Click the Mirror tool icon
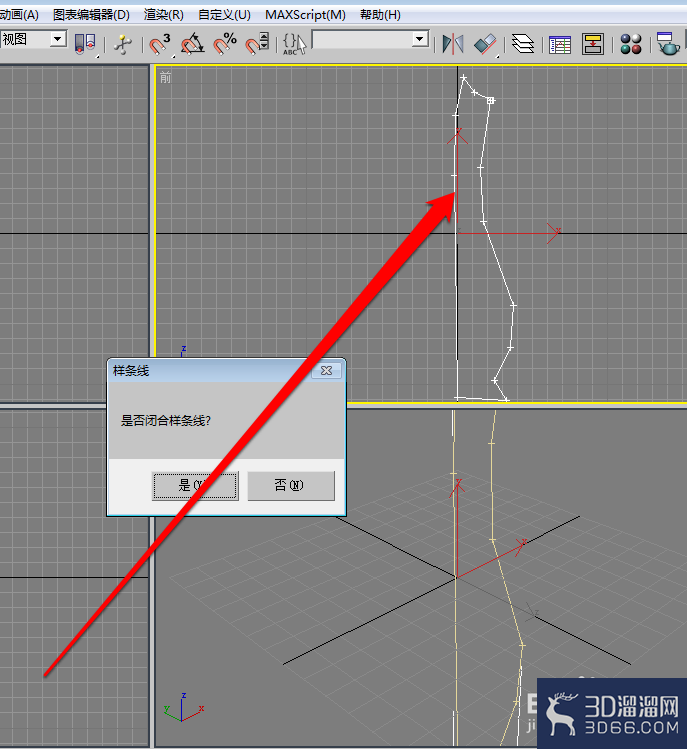Image resolution: width=687 pixels, height=749 pixels. 453,44
